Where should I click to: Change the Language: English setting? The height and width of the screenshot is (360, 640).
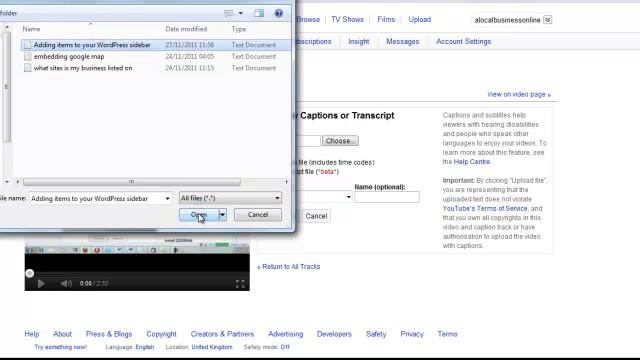pos(130,347)
